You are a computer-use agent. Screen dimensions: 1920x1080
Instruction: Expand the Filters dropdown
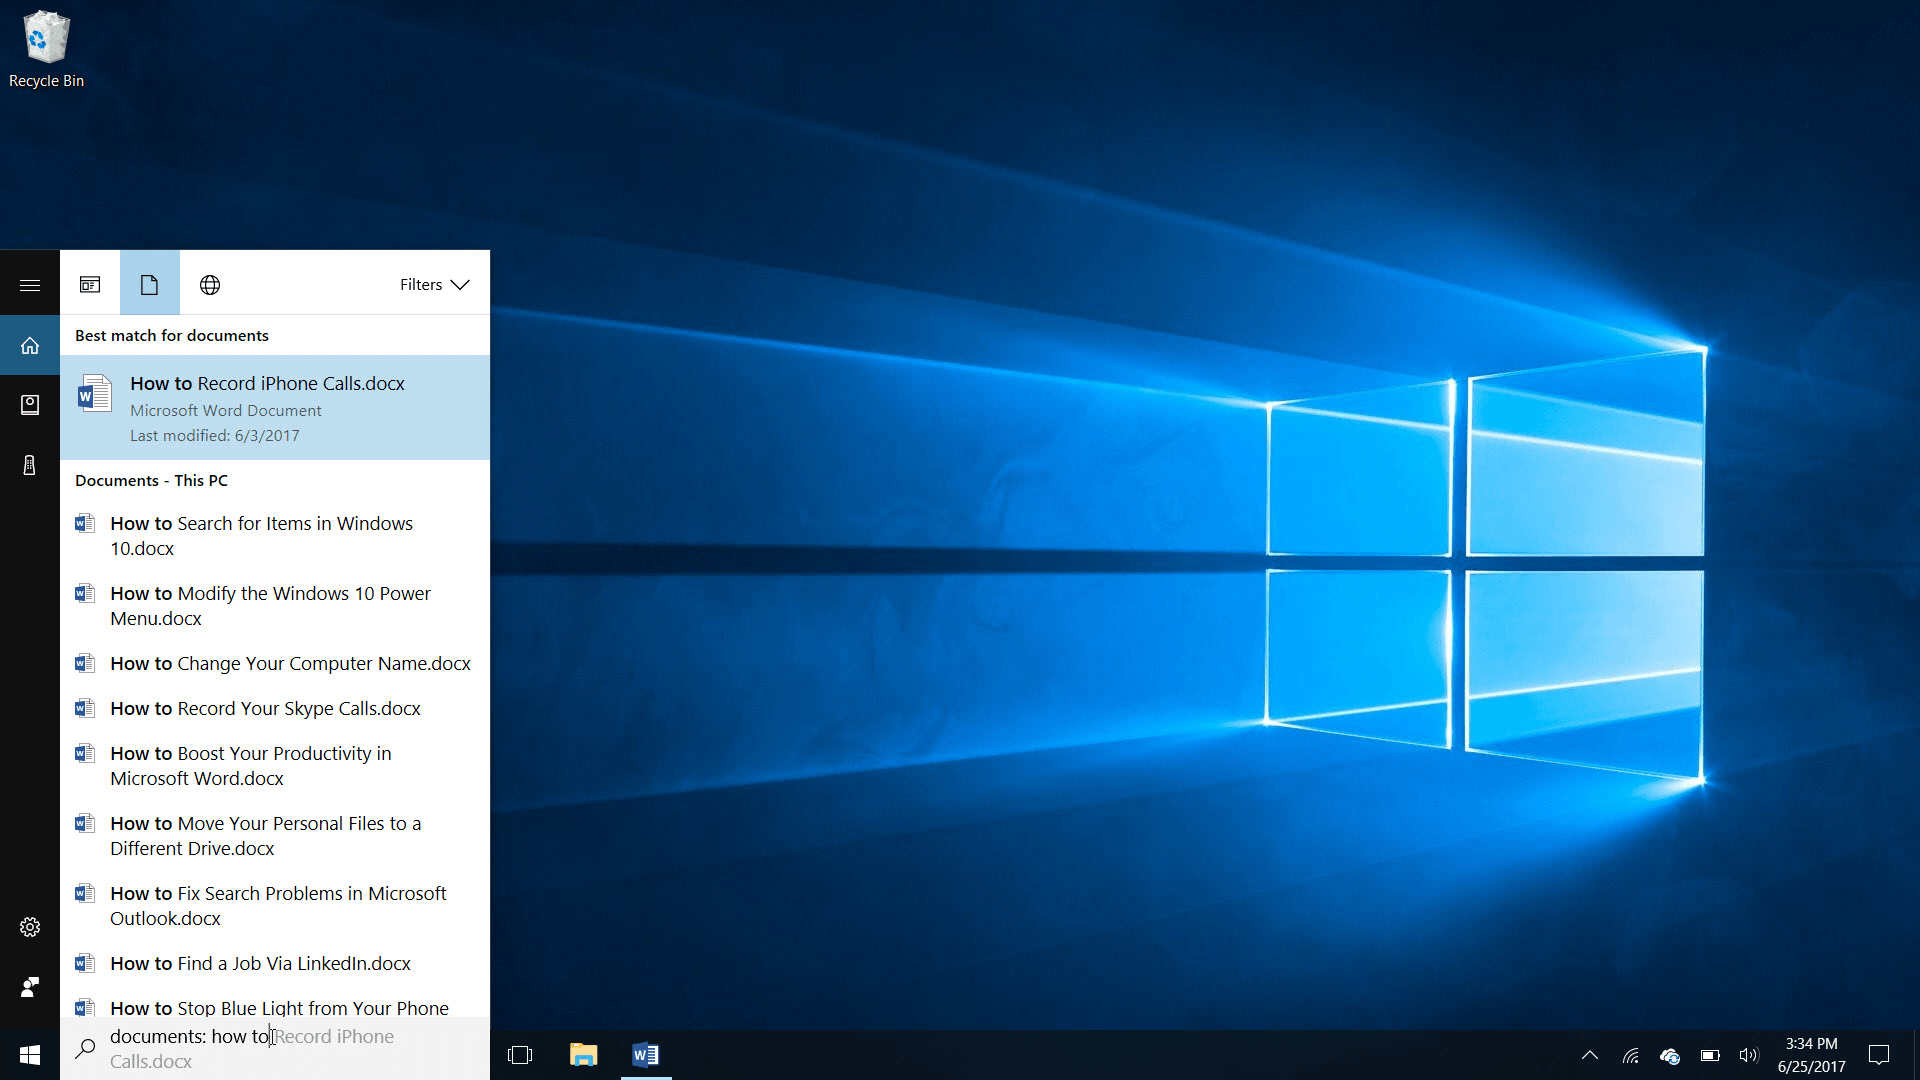[x=434, y=285]
